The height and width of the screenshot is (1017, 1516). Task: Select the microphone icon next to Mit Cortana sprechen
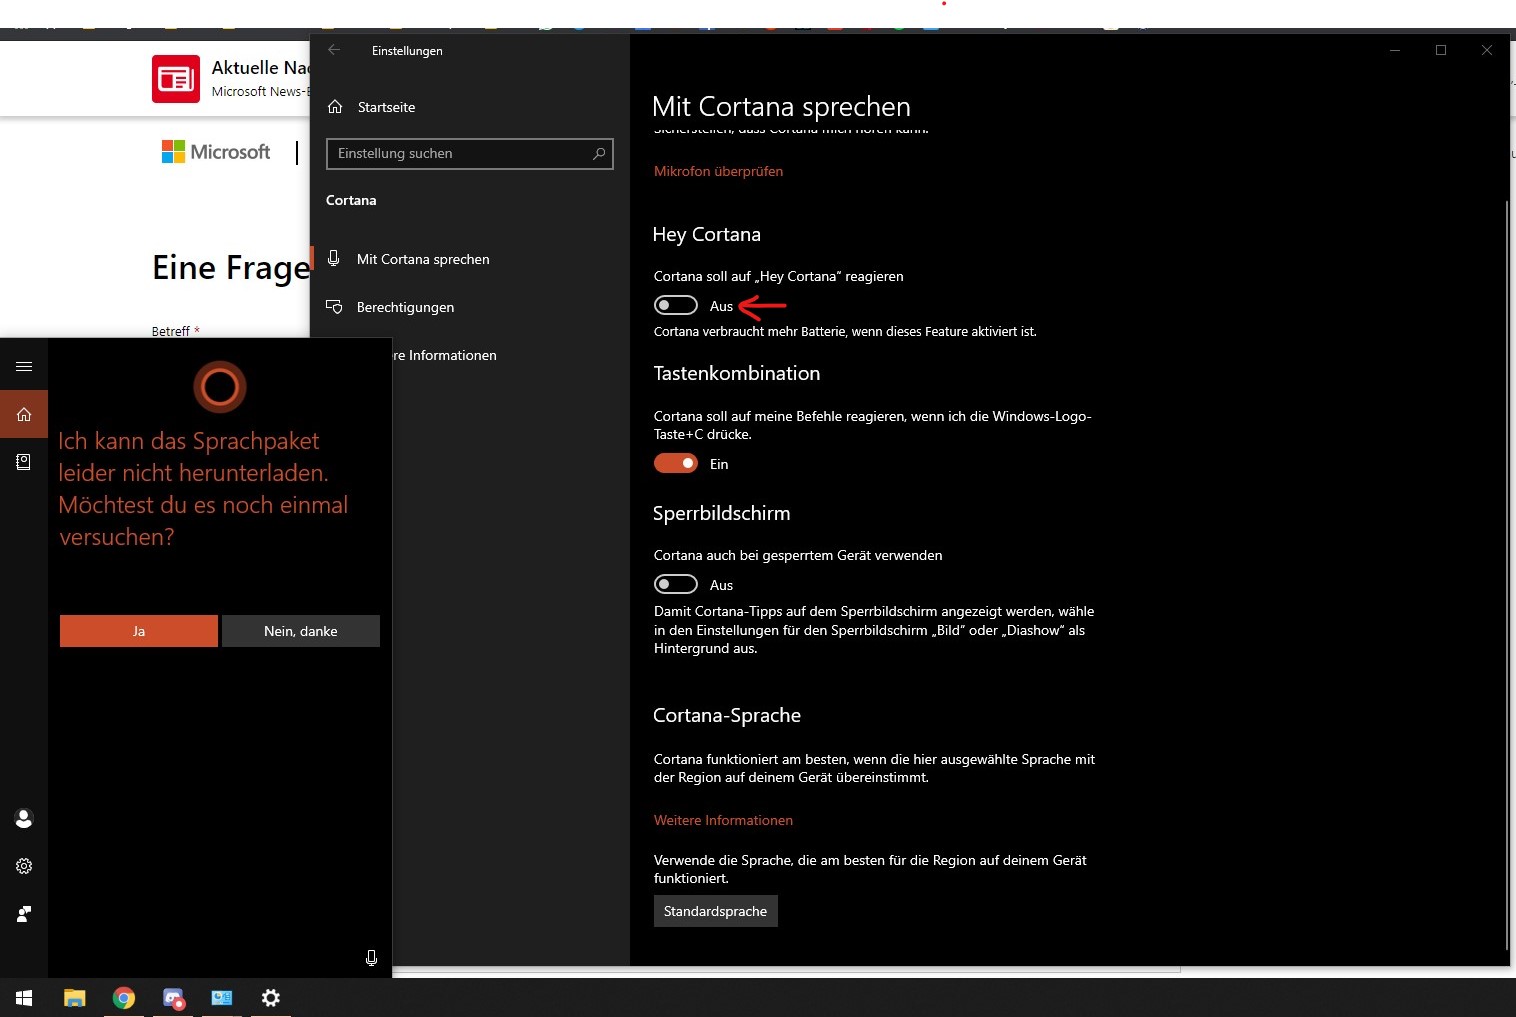tap(334, 258)
